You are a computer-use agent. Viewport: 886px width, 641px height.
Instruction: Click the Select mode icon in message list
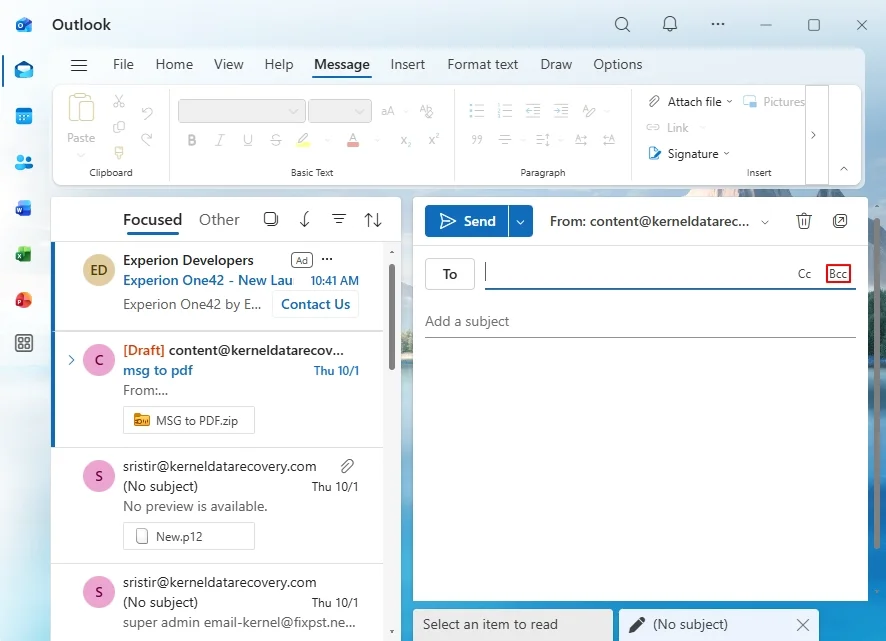[x=271, y=219]
